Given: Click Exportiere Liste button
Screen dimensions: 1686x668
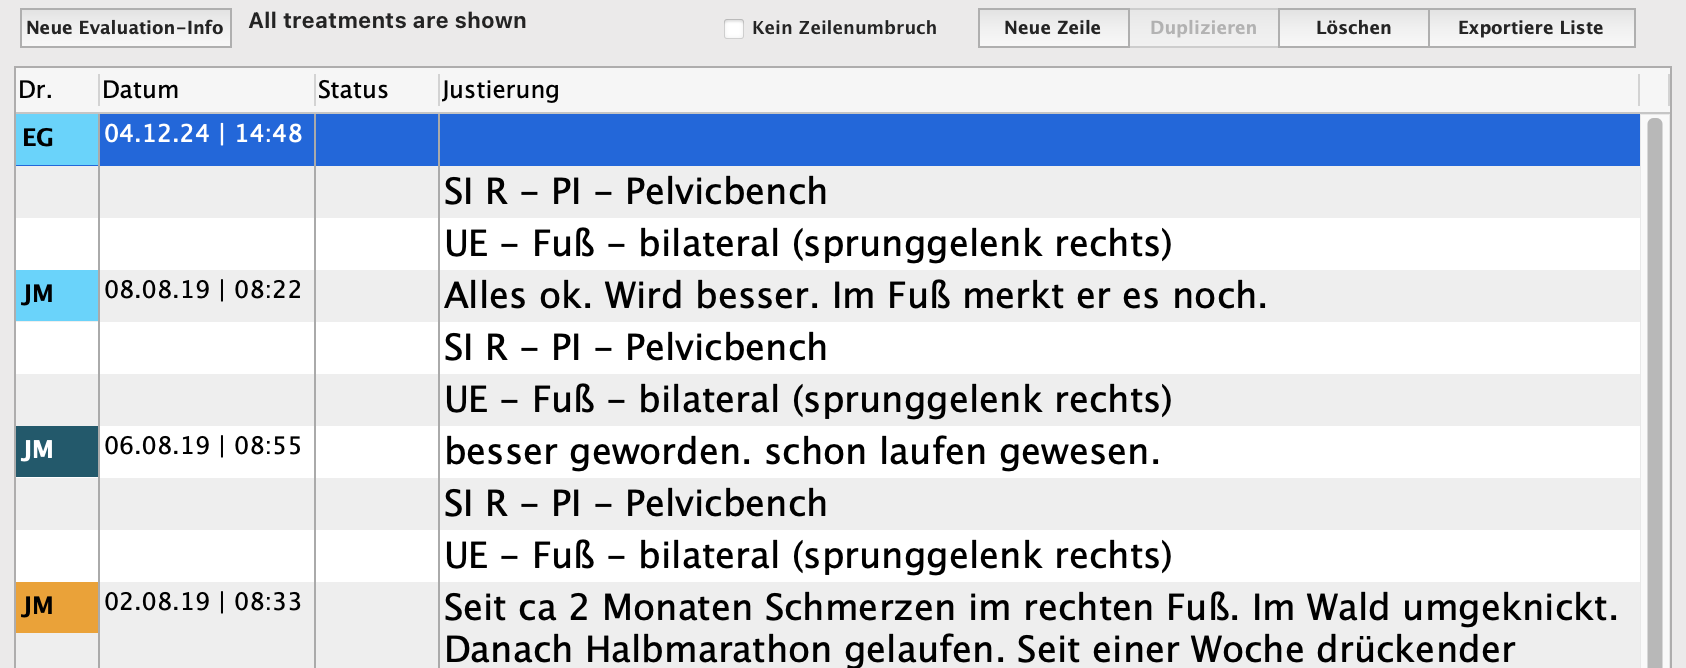Looking at the screenshot, I should [x=1530, y=28].
